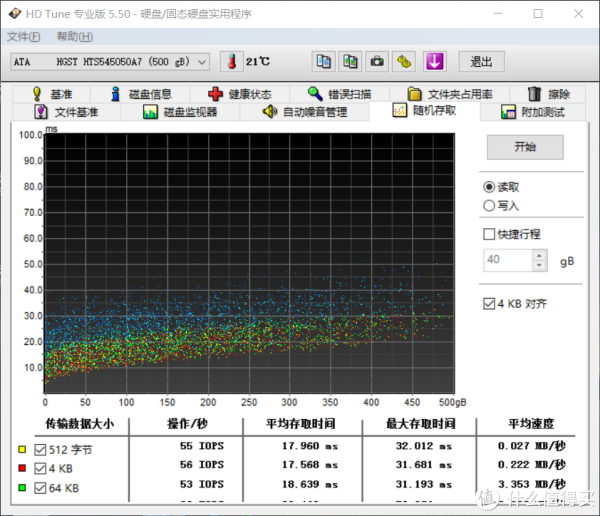Screen dimensions: 600x516
Task: Click the 17.568 ms average access time
Action: (x=310, y=465)
